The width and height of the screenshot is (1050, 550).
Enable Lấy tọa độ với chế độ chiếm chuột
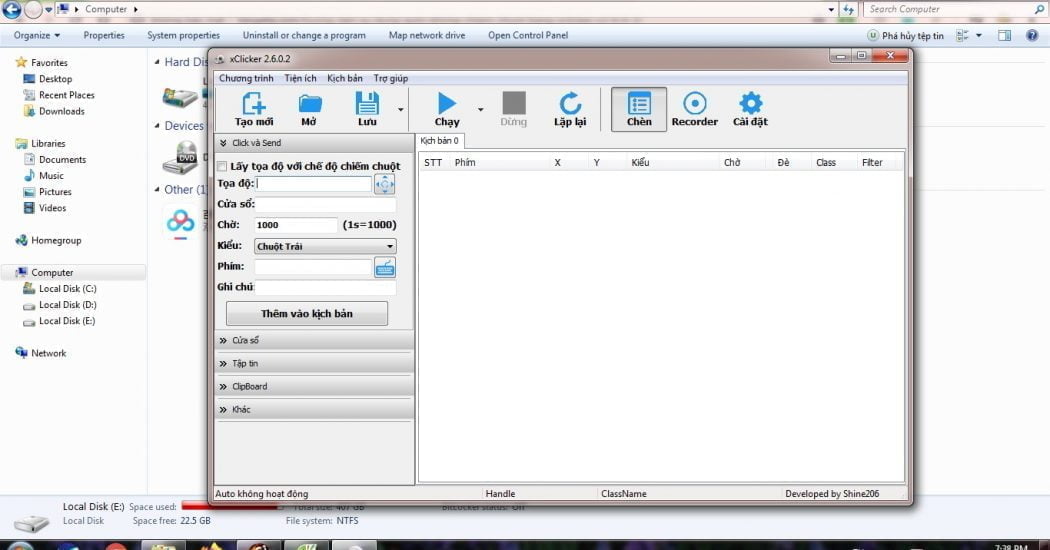coord(222,166)
